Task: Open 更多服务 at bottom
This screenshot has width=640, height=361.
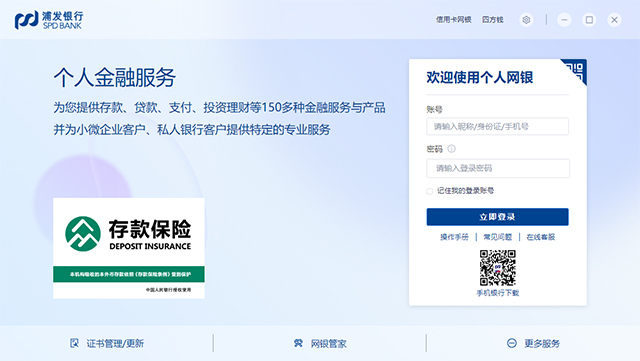Action: tap(542, 343)
